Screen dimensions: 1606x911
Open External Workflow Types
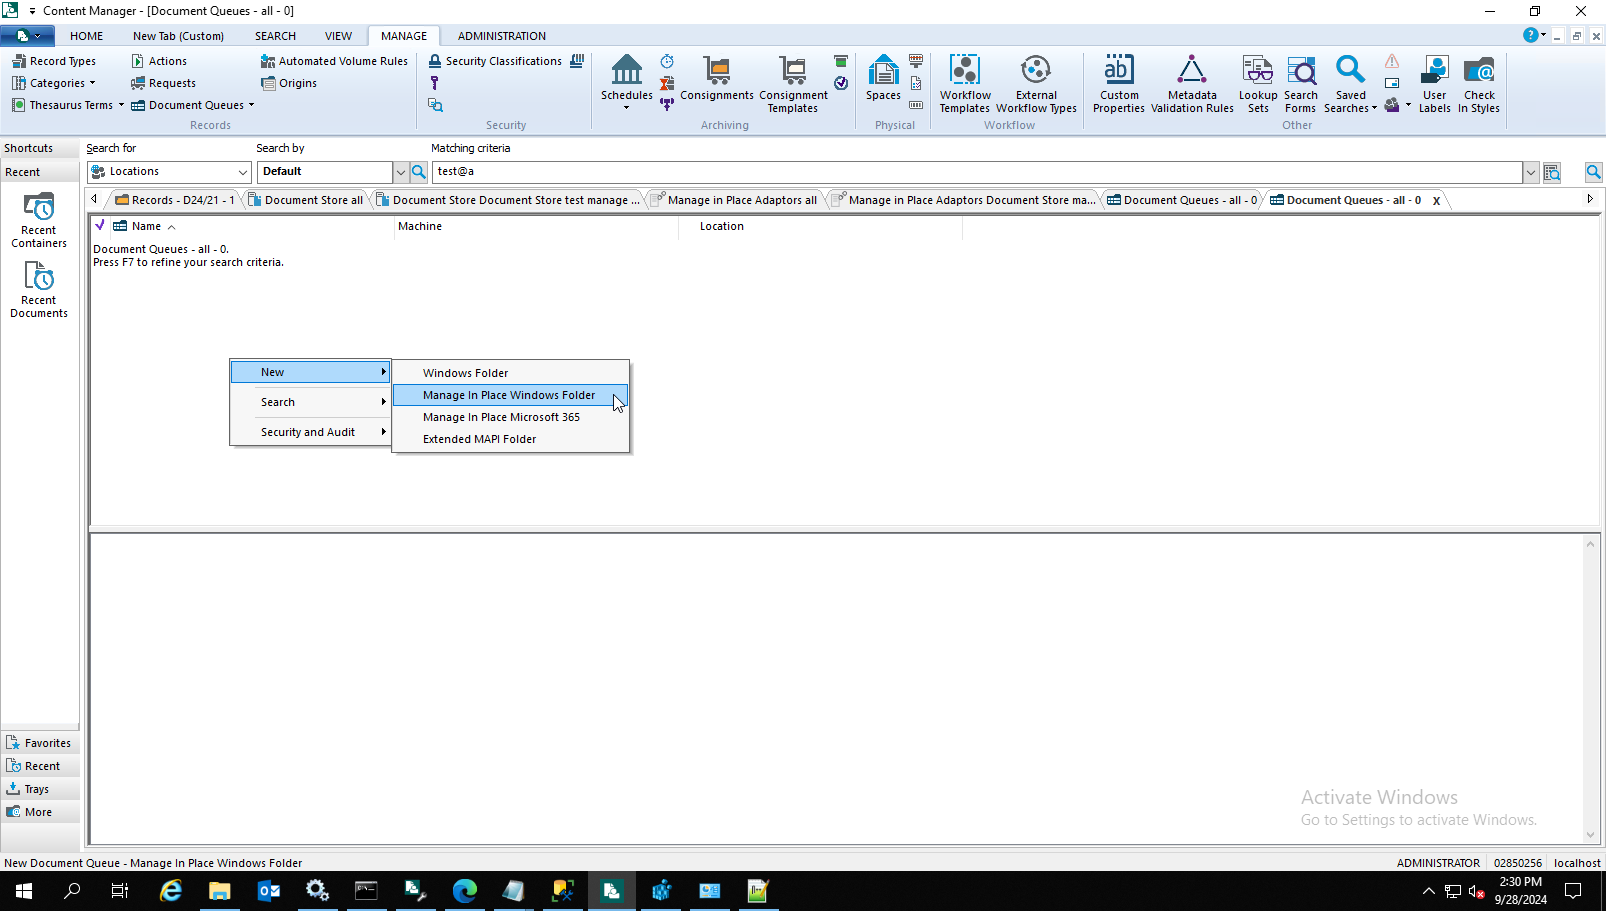[1036, 84]
